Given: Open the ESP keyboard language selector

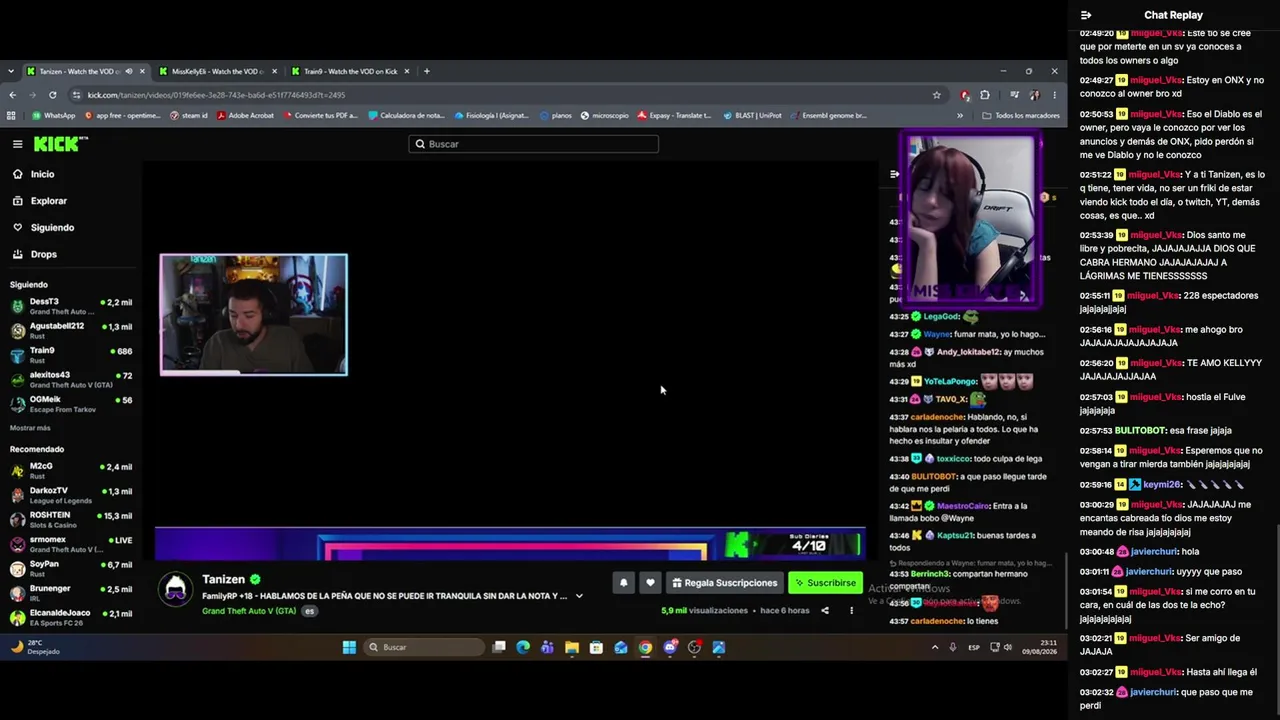Looking at the screenshot, I should 974,647.
